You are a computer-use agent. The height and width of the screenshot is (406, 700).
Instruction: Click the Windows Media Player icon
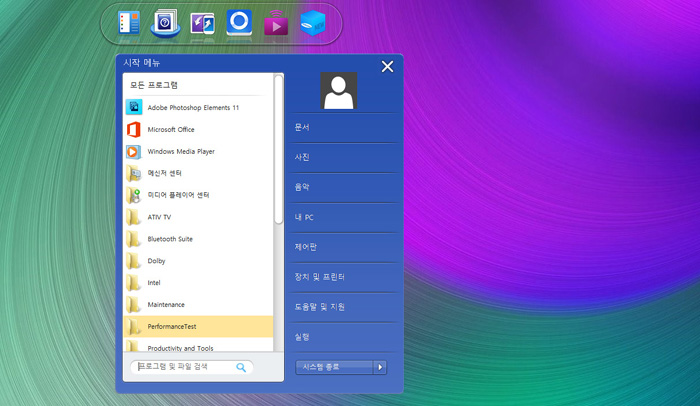(133, 152)
